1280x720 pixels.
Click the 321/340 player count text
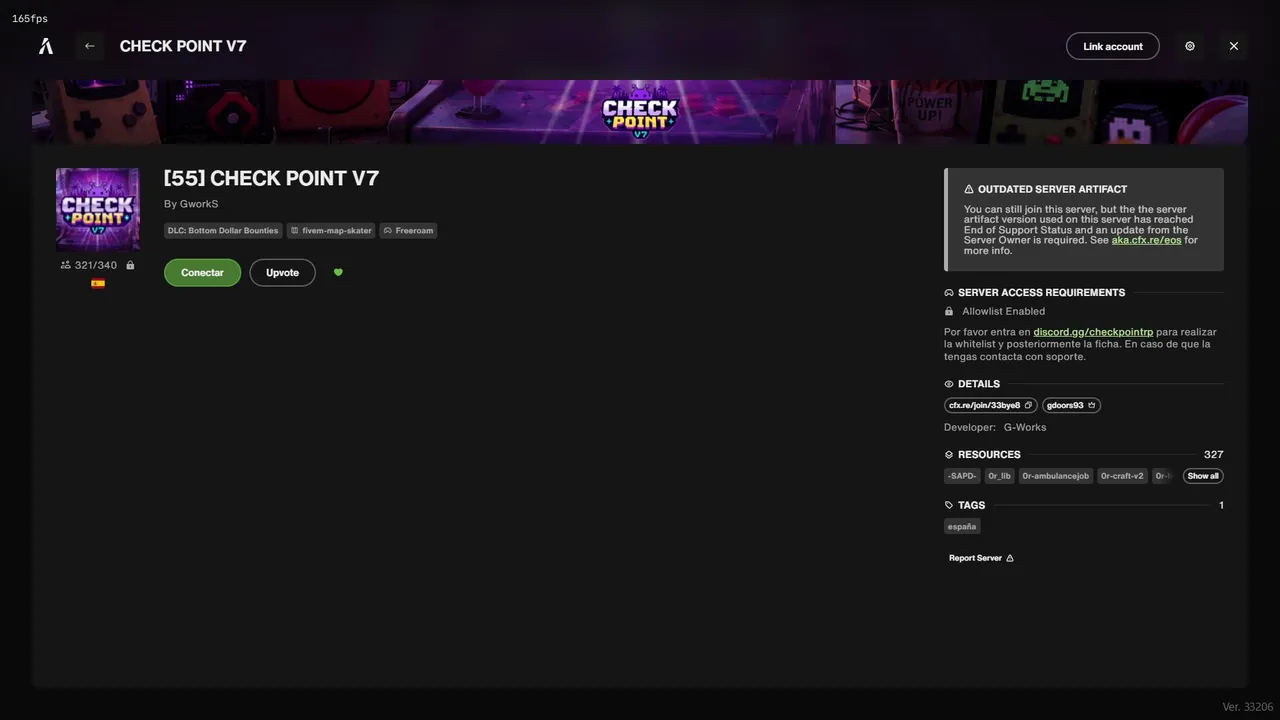tap(96, 266)
